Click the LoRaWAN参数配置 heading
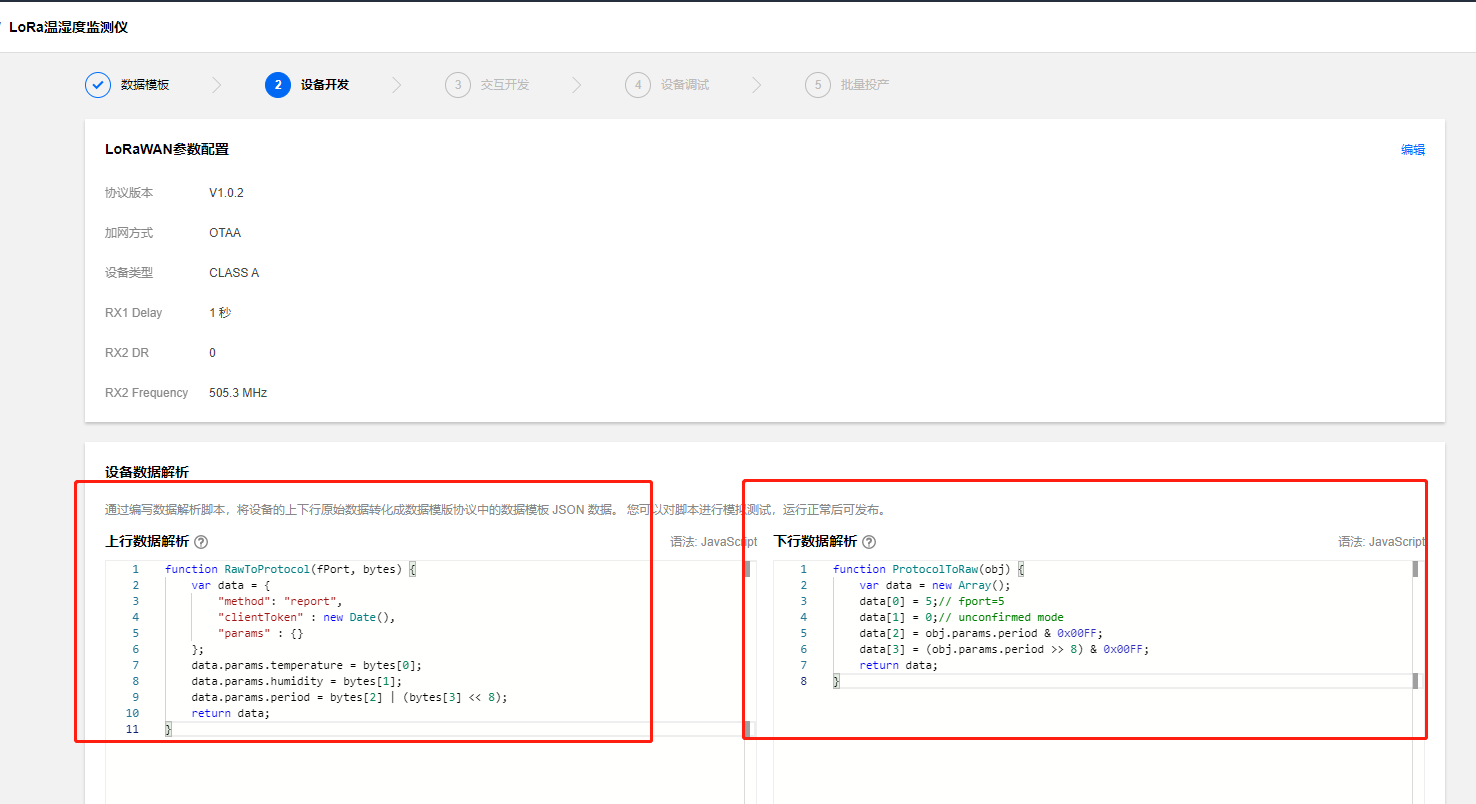 point(167,149)
